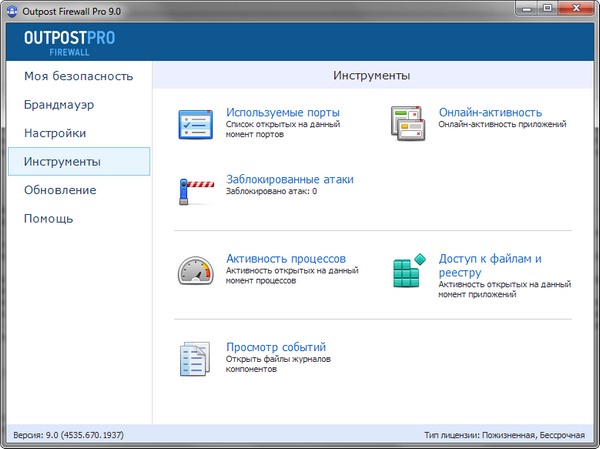Viewport: 600px width, 449px height.
Task: Click the Онлайн-активность windows icon
Action: [x=408, y=123]
